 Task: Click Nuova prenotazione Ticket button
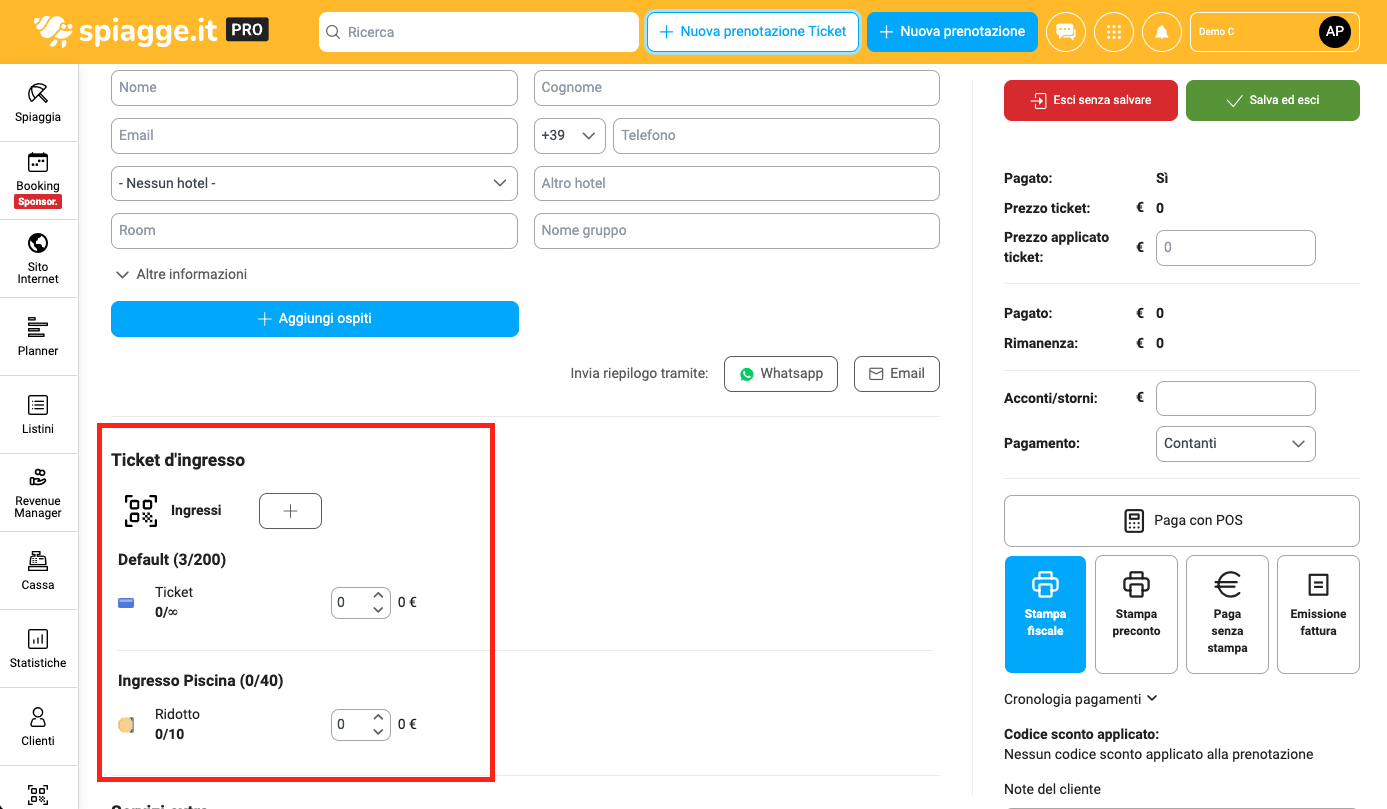coord(753,32)
